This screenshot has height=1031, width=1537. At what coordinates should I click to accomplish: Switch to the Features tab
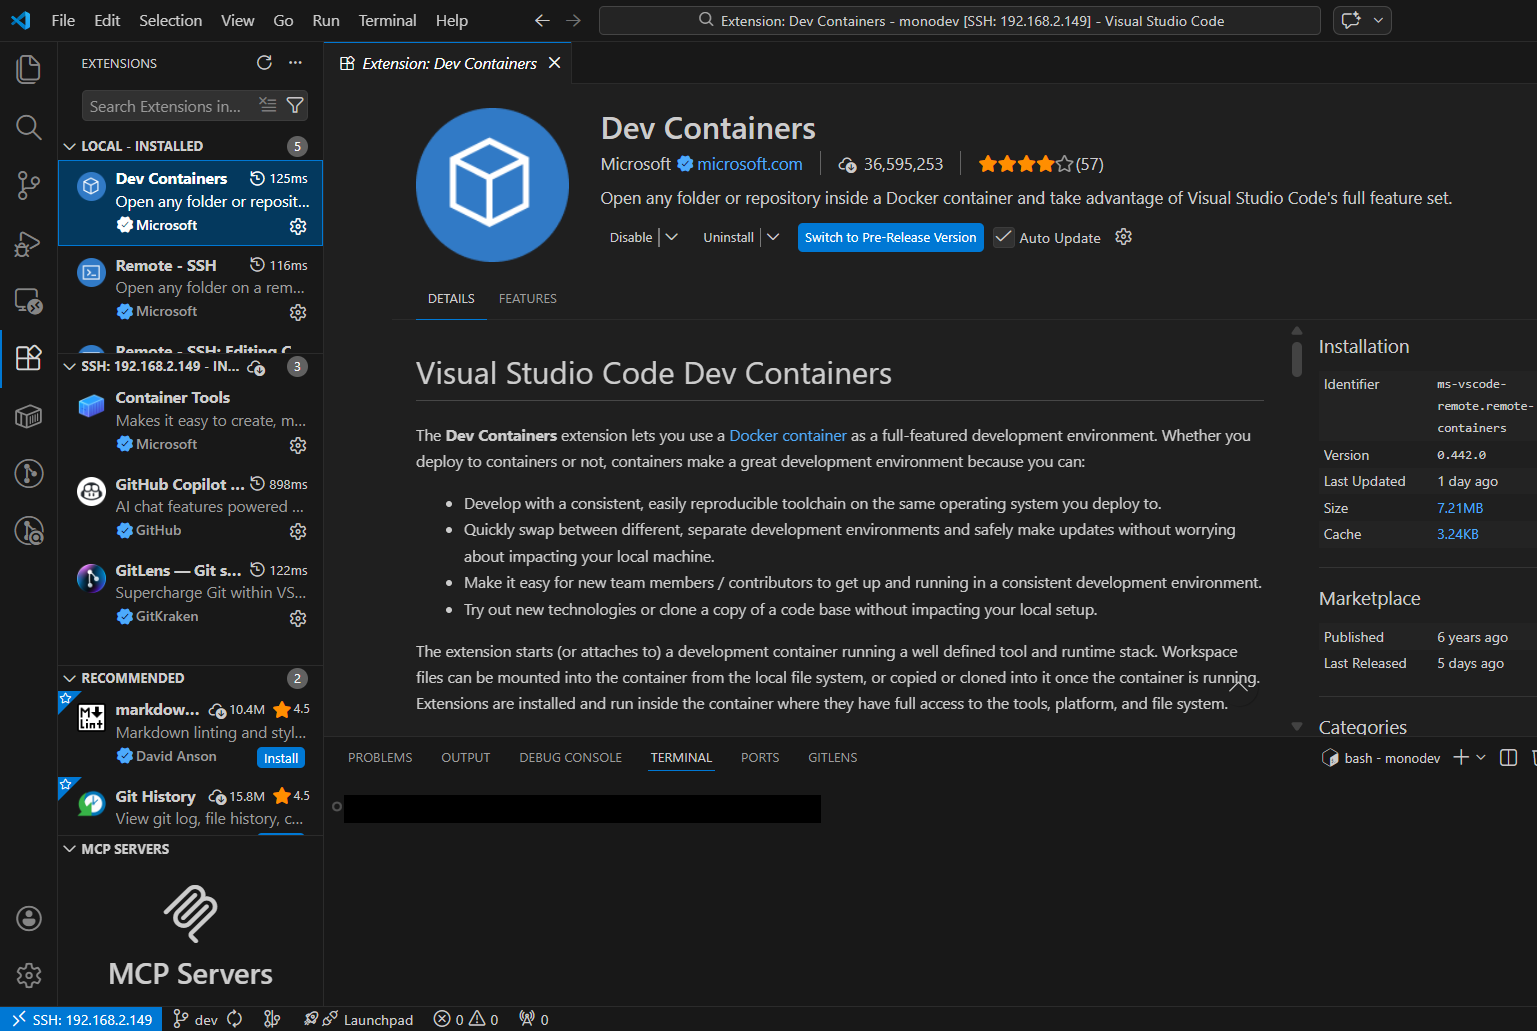point(528,298)
